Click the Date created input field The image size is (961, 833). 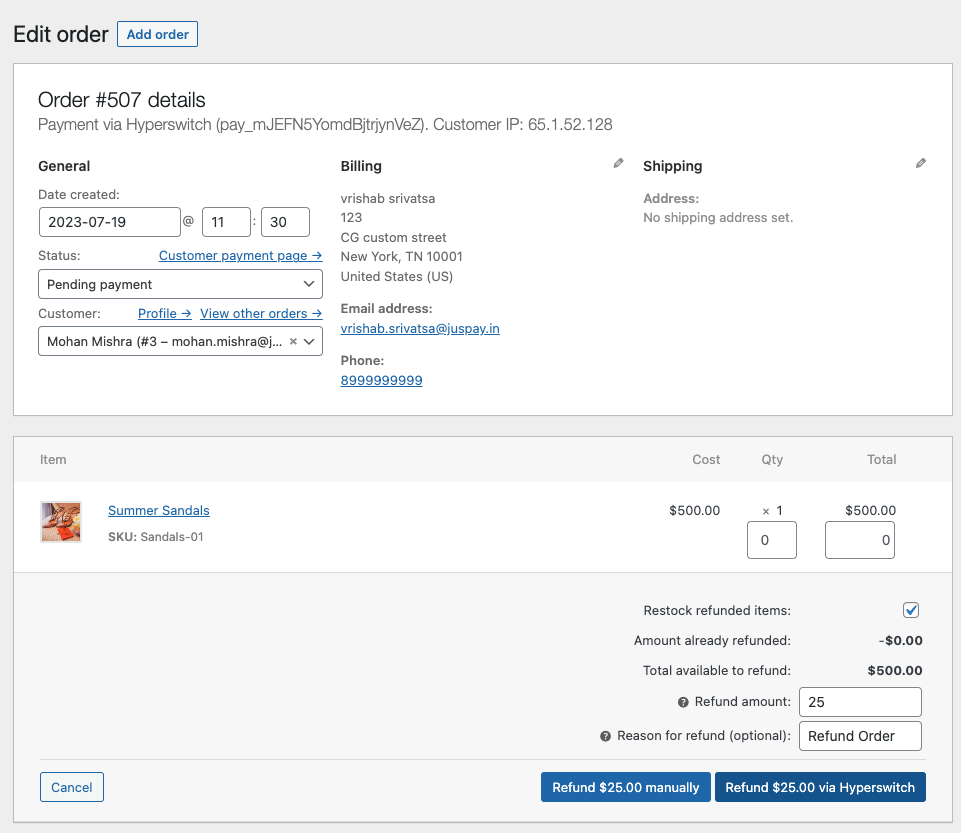click(110, 222)
